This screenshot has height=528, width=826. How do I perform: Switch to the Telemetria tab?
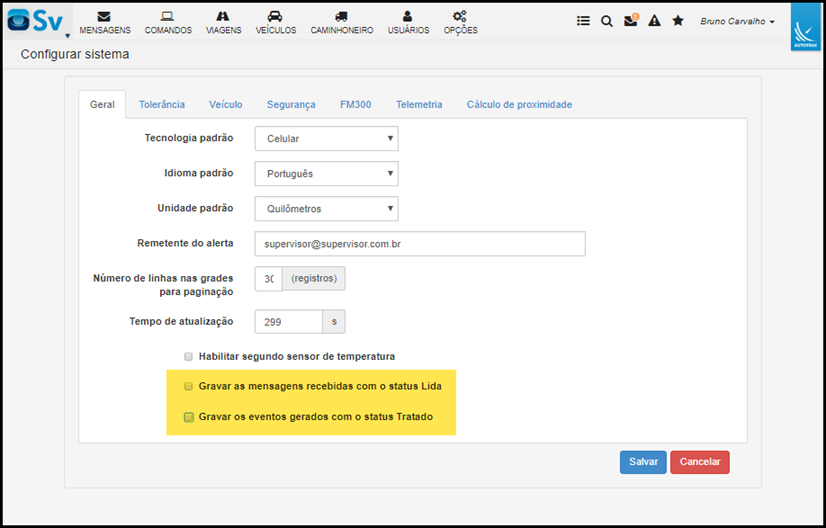tap(418, 104)
